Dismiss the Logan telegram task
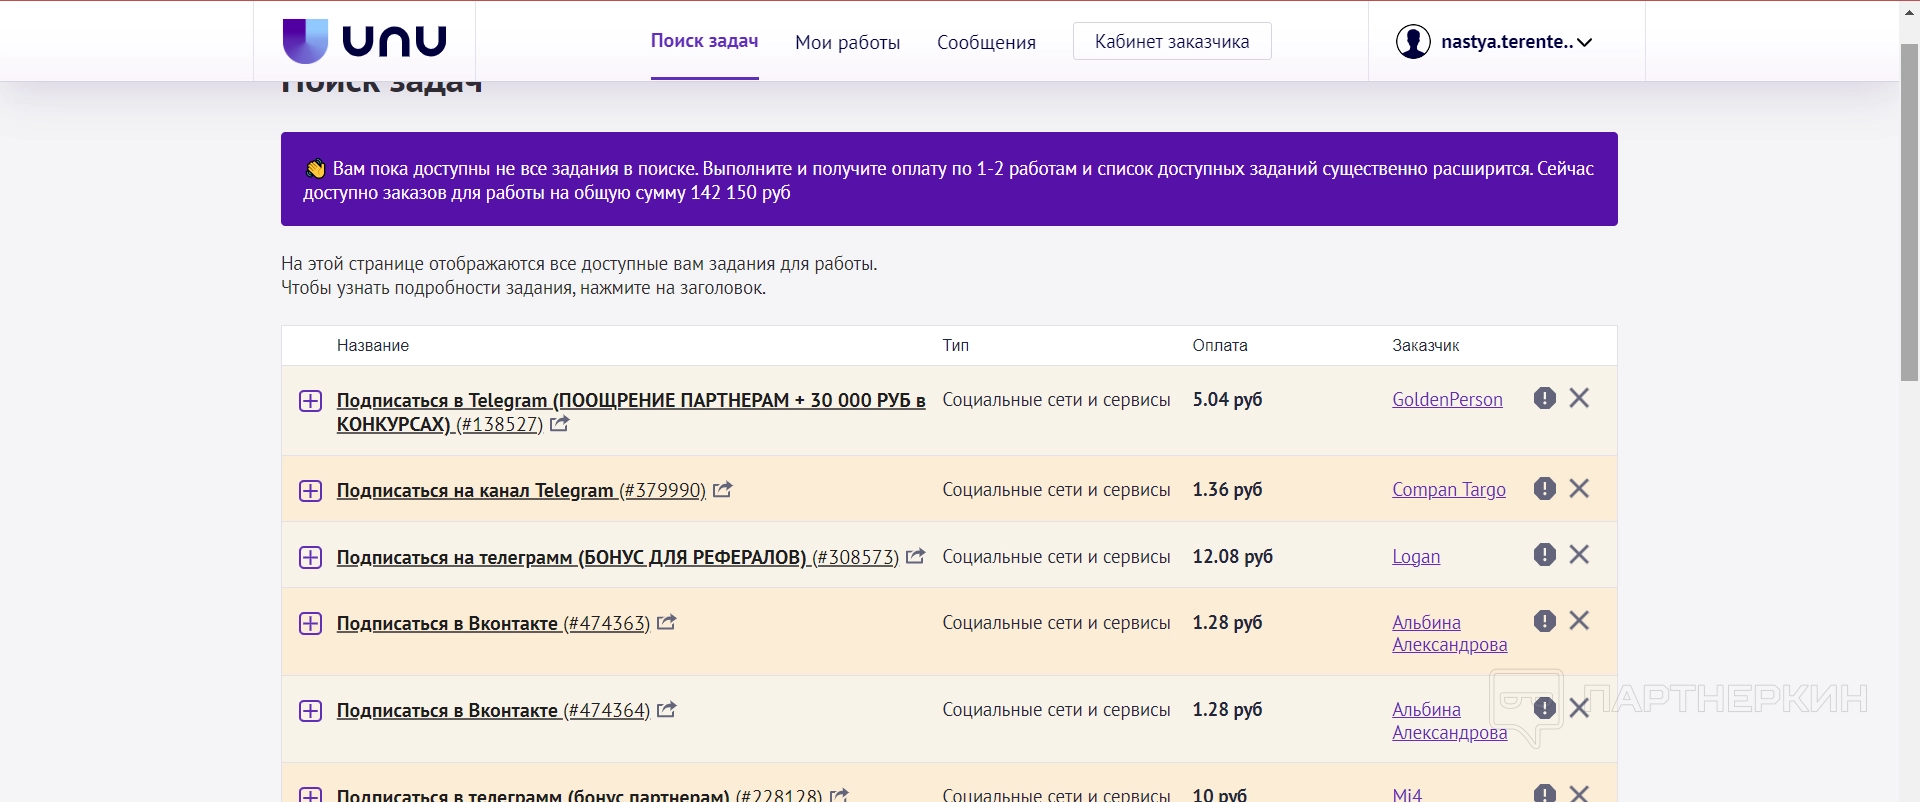This screenshot has width=1920, height=802. tap(1579, 554)
